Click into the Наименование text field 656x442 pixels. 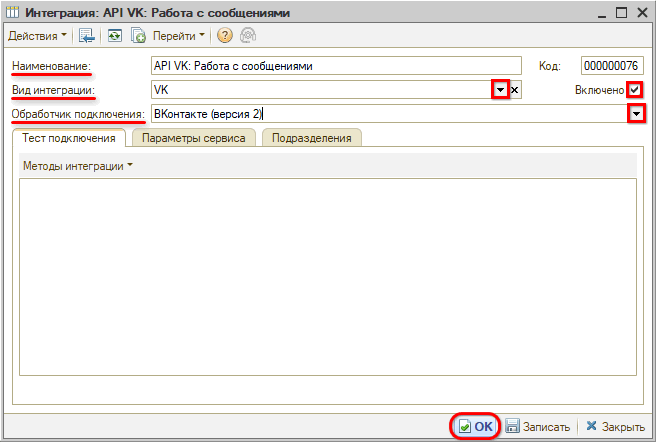[x=335, y=66]
